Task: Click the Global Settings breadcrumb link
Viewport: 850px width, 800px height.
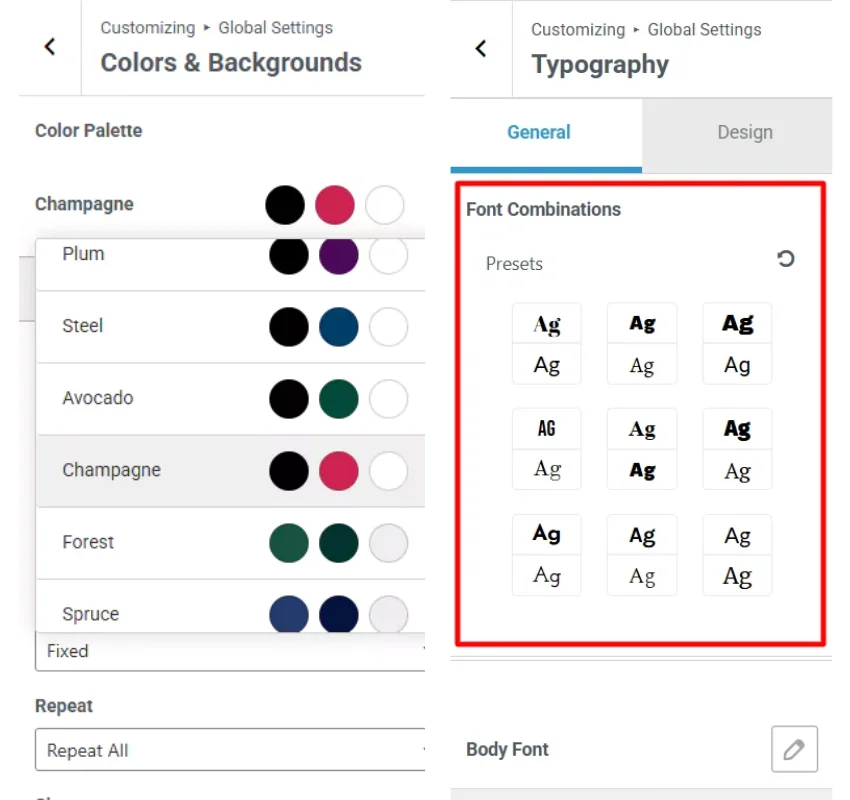Action: [x=275, y=27]
